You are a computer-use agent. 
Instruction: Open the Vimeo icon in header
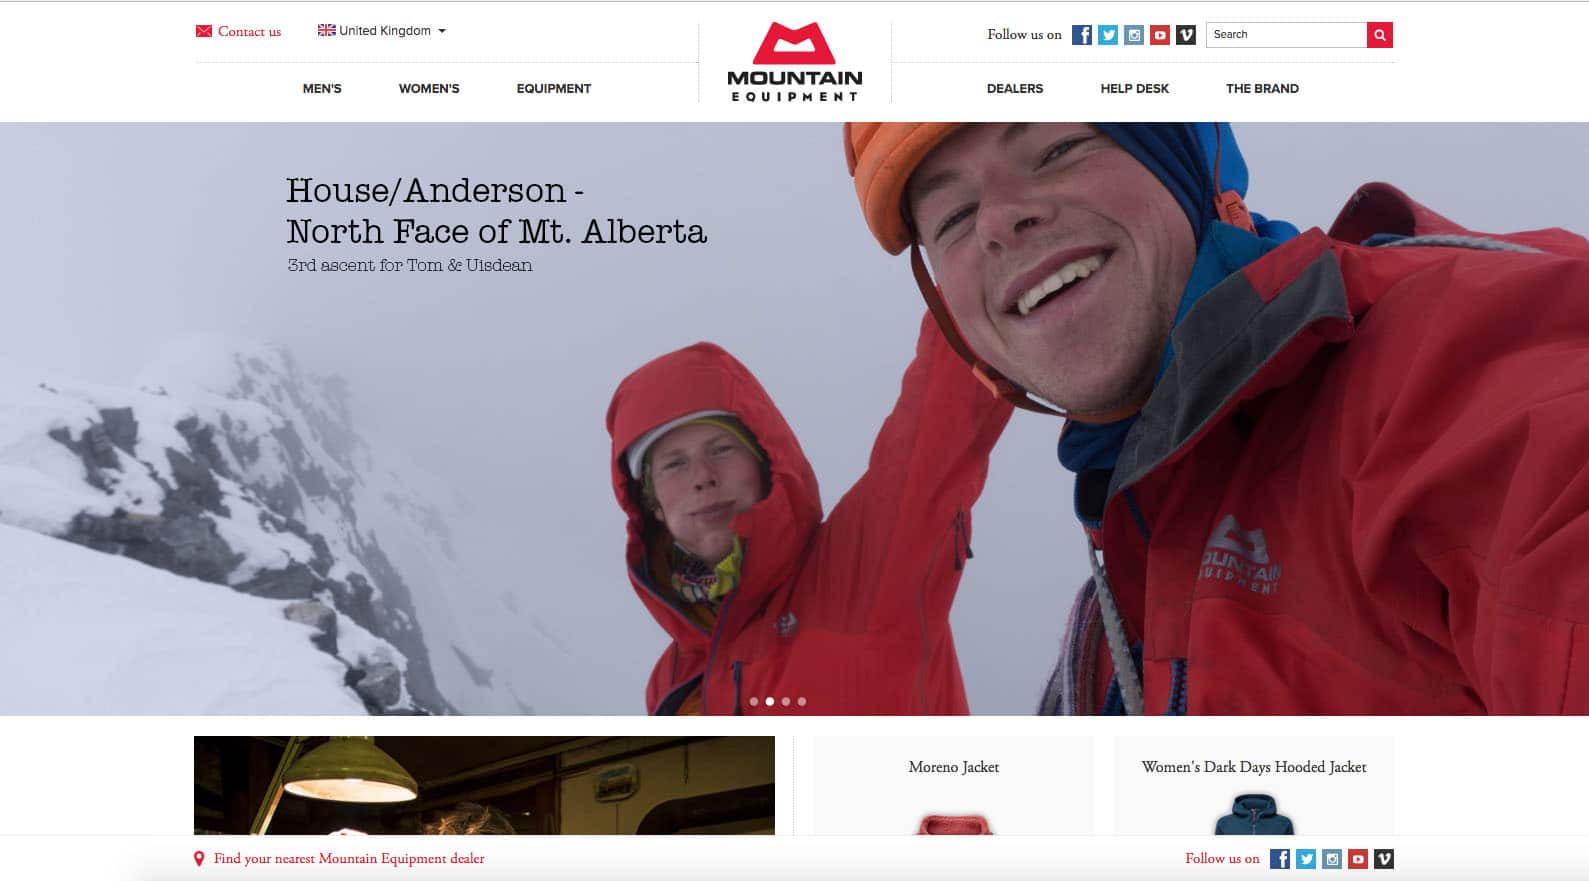1186,35
